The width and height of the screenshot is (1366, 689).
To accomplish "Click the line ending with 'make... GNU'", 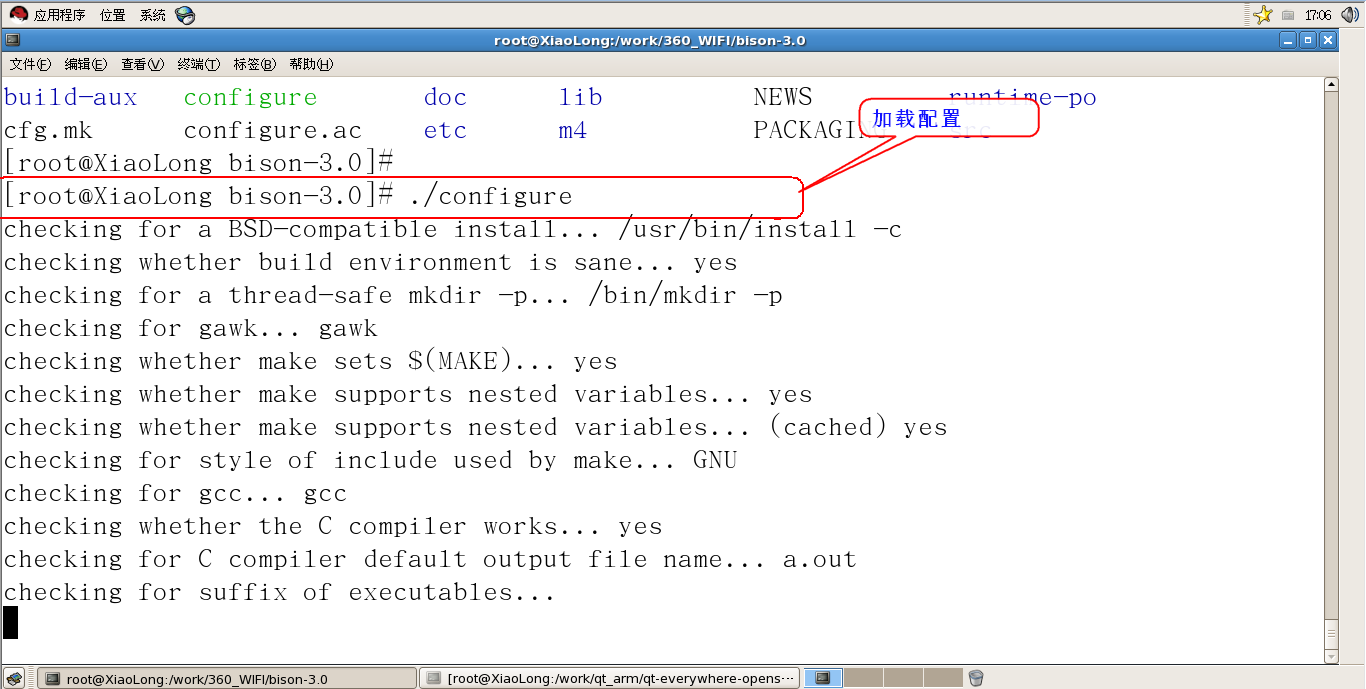I will 371,460.
